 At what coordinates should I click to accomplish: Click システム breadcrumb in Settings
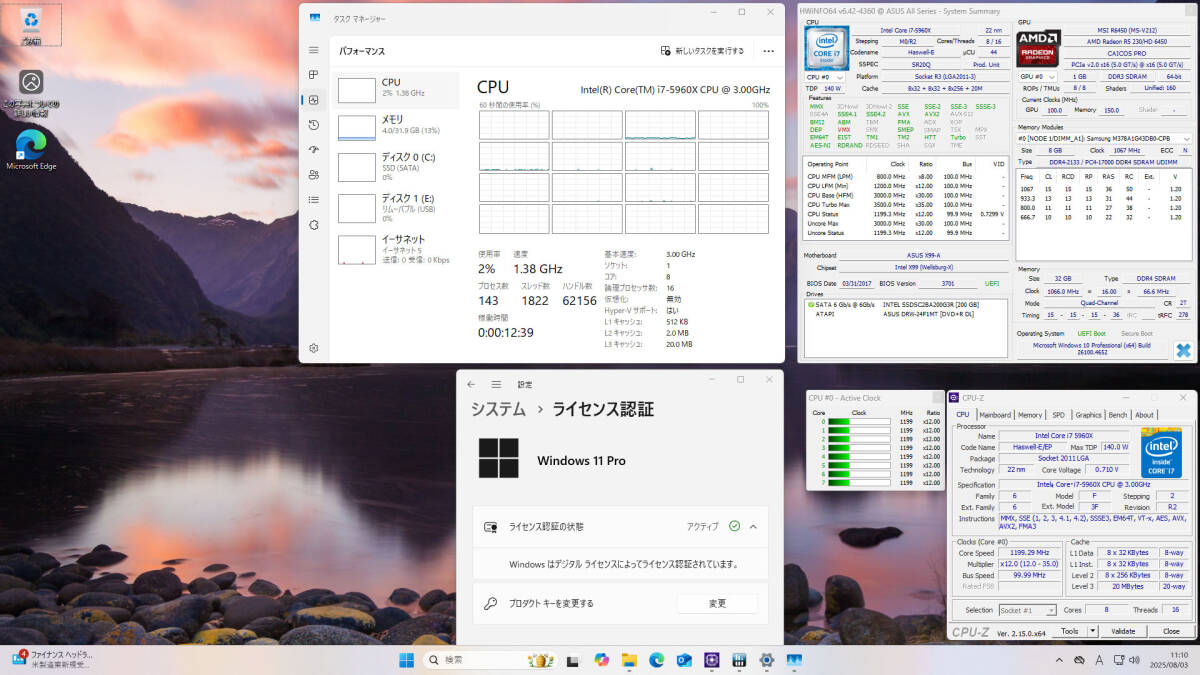pyautogui.click(x=498, y=409)
